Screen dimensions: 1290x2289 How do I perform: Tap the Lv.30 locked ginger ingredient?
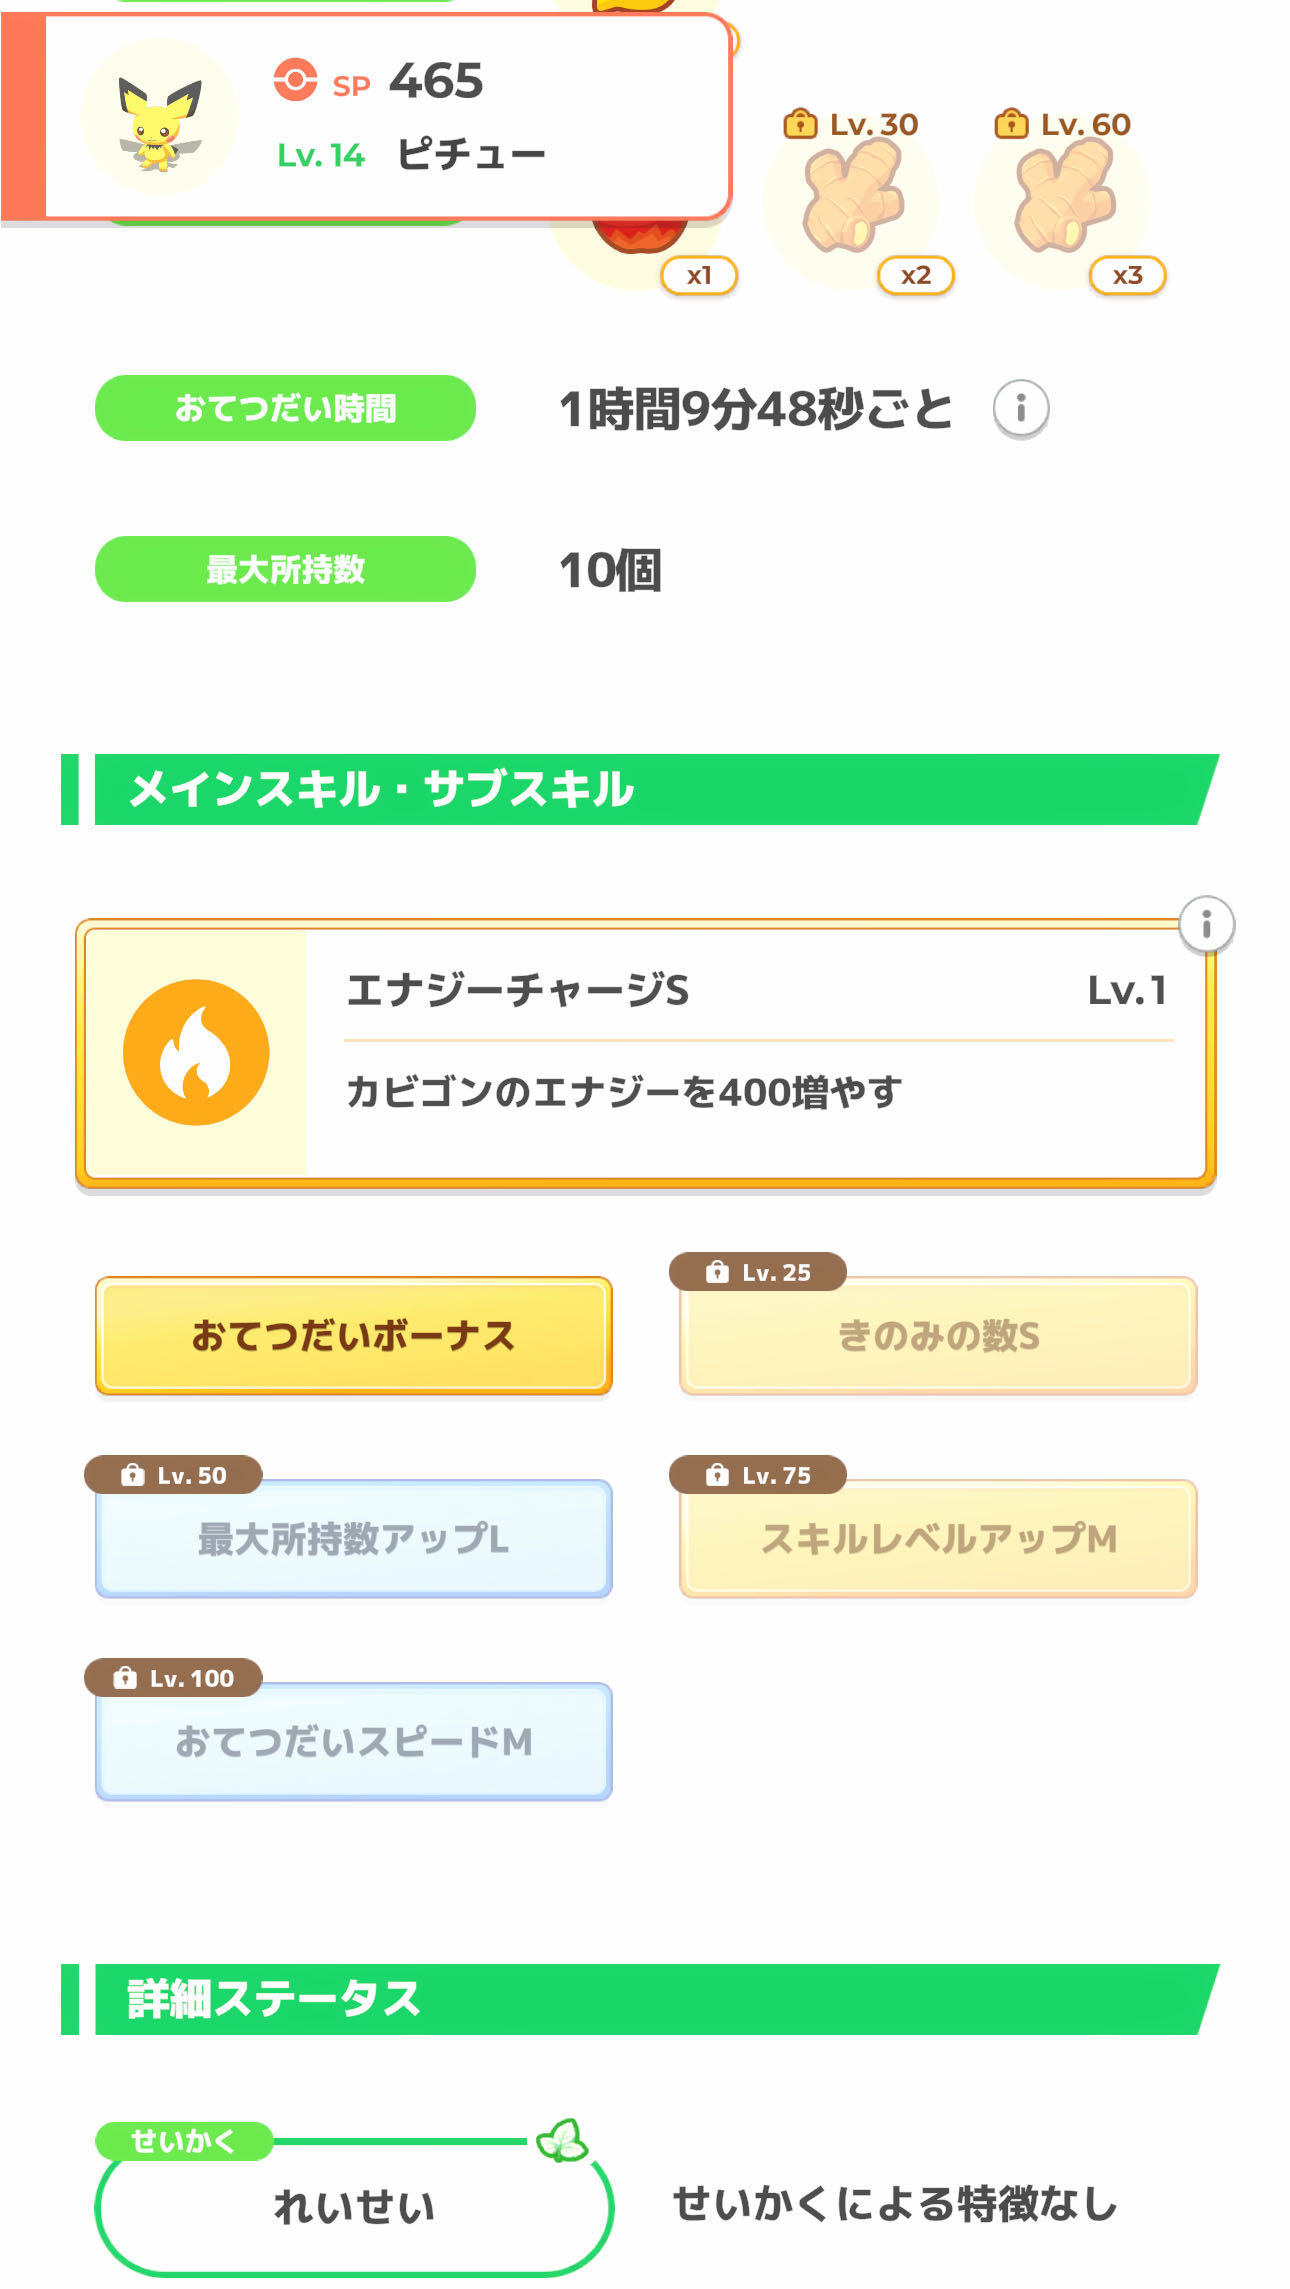click(x=852, y=200)
